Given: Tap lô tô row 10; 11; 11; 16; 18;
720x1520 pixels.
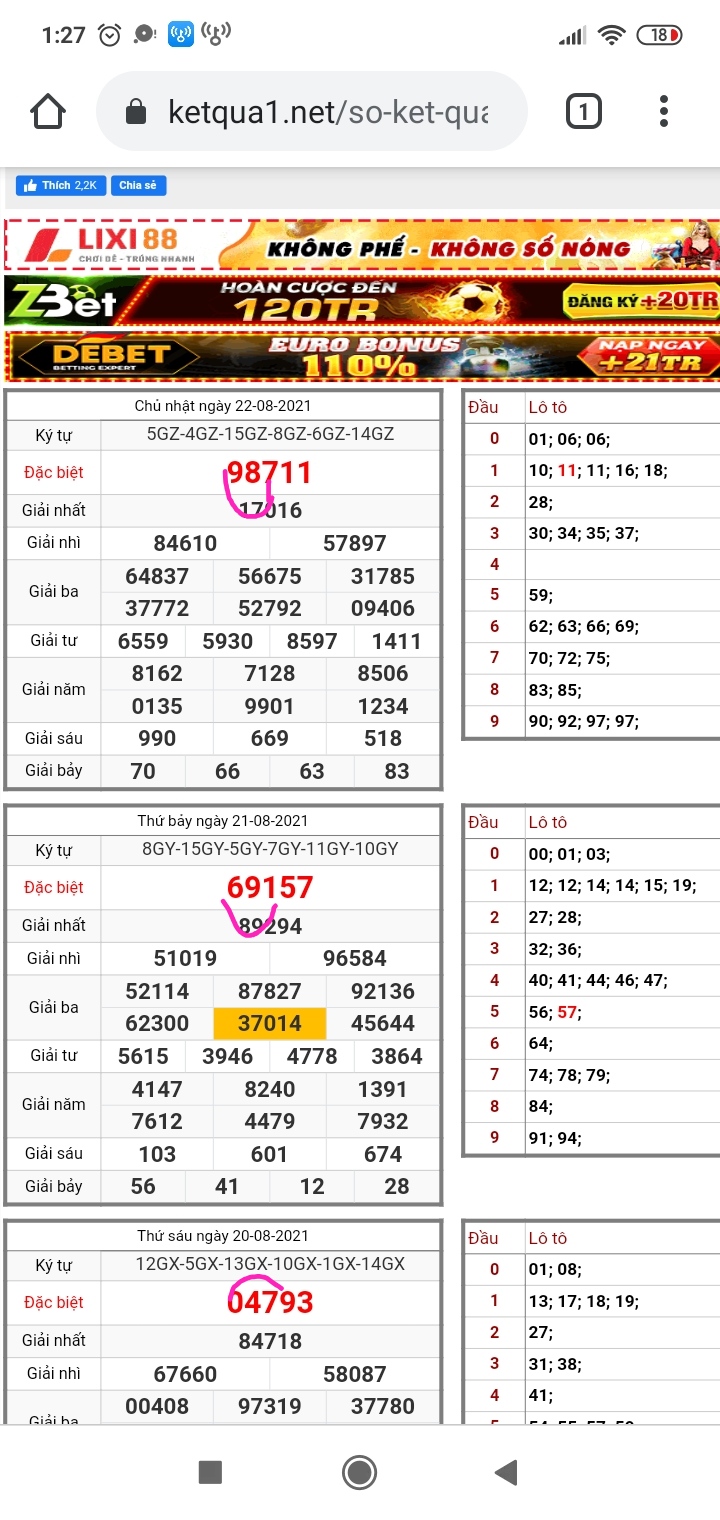Looking at the screenshot, I should tap(598, 470).
